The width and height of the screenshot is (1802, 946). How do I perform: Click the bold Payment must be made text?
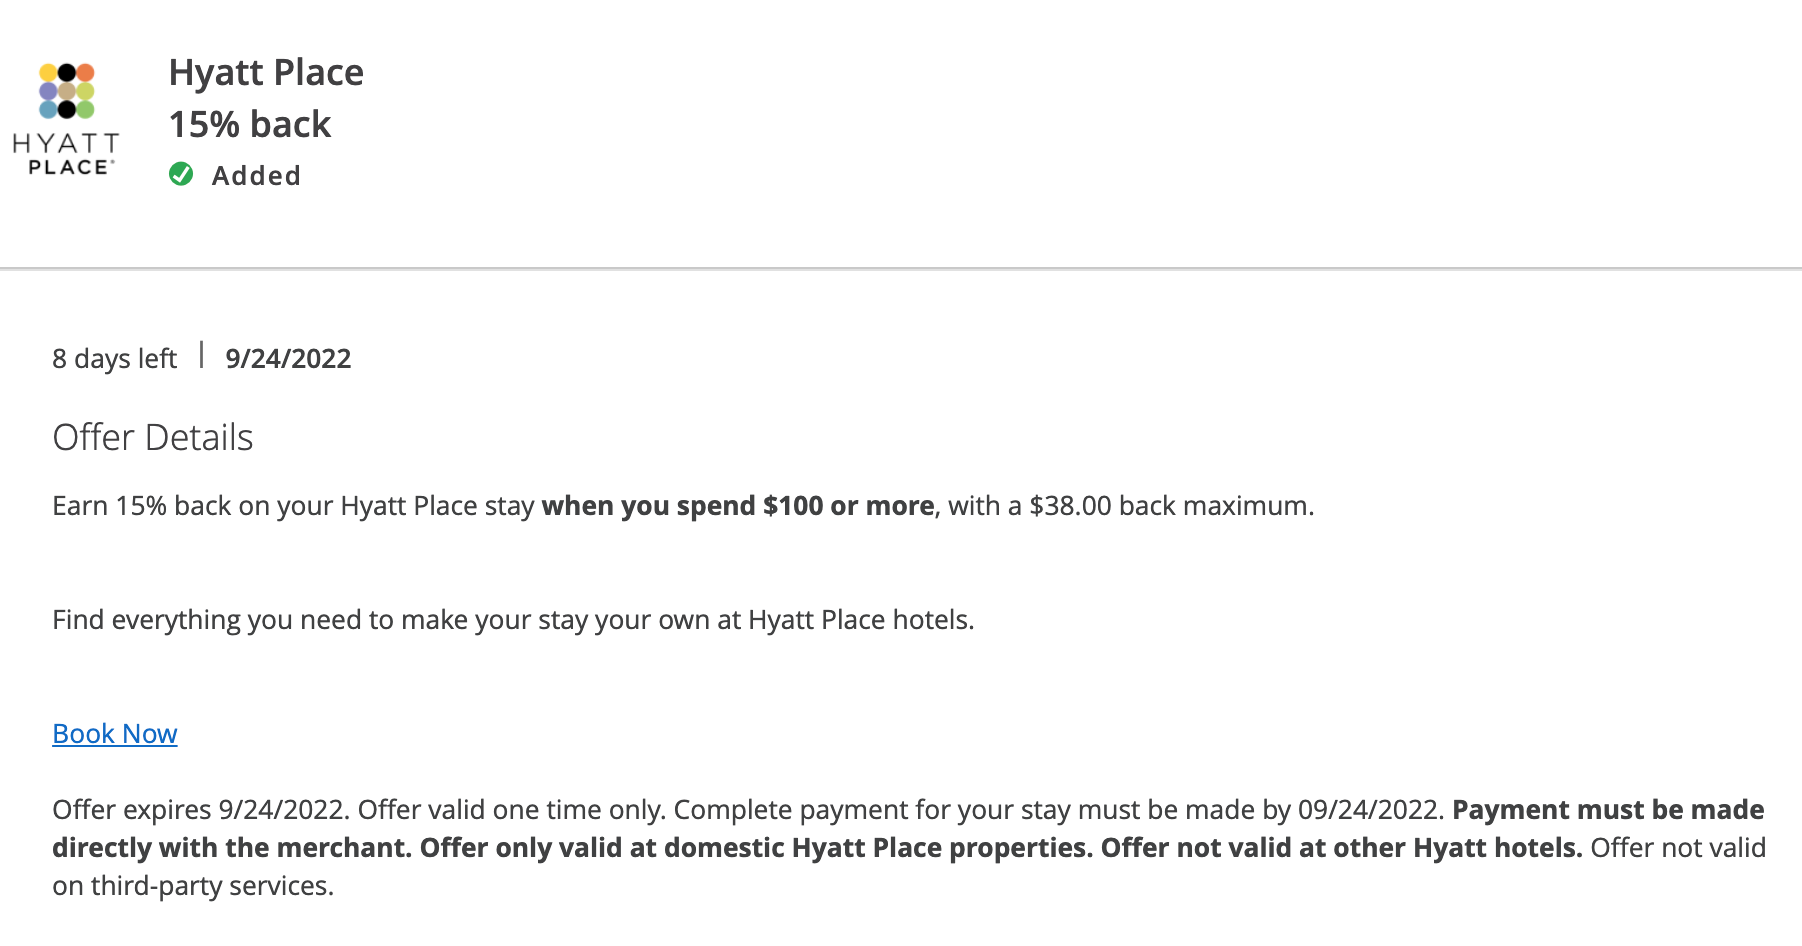tap(1607, 810)
